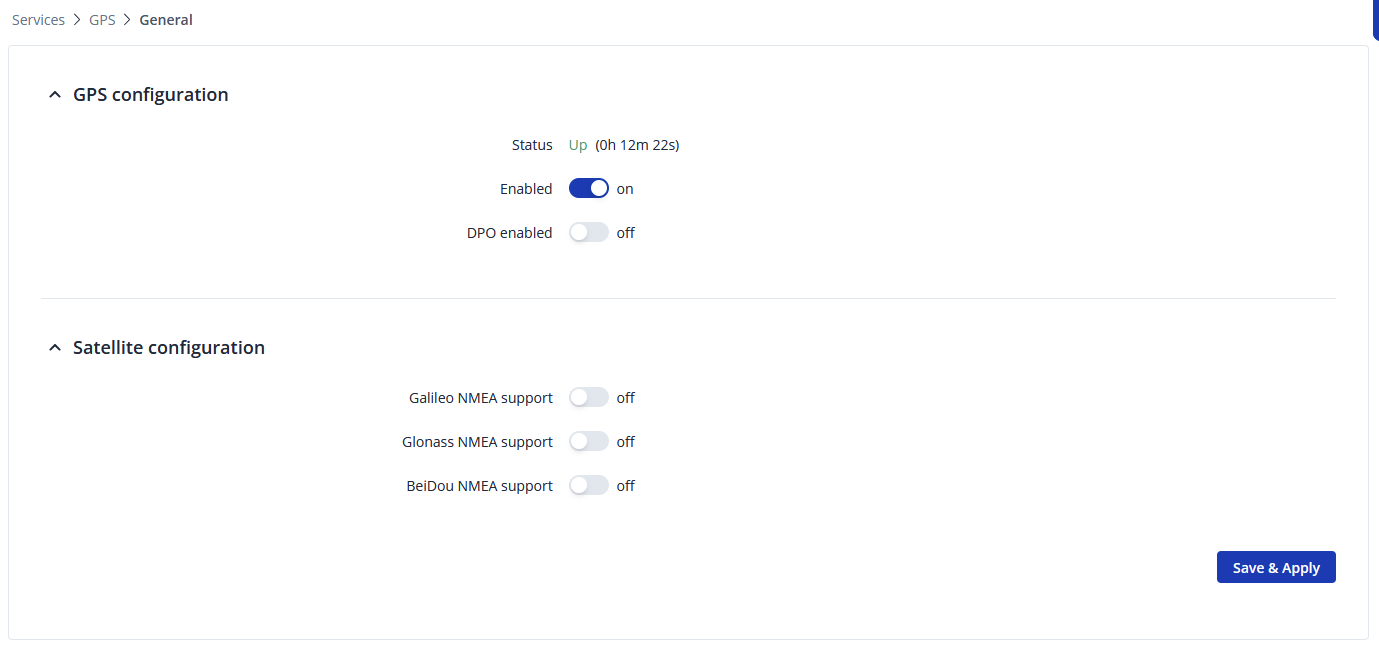
Task: Go to Services in the breadcrumb
Action: [38, 20]
